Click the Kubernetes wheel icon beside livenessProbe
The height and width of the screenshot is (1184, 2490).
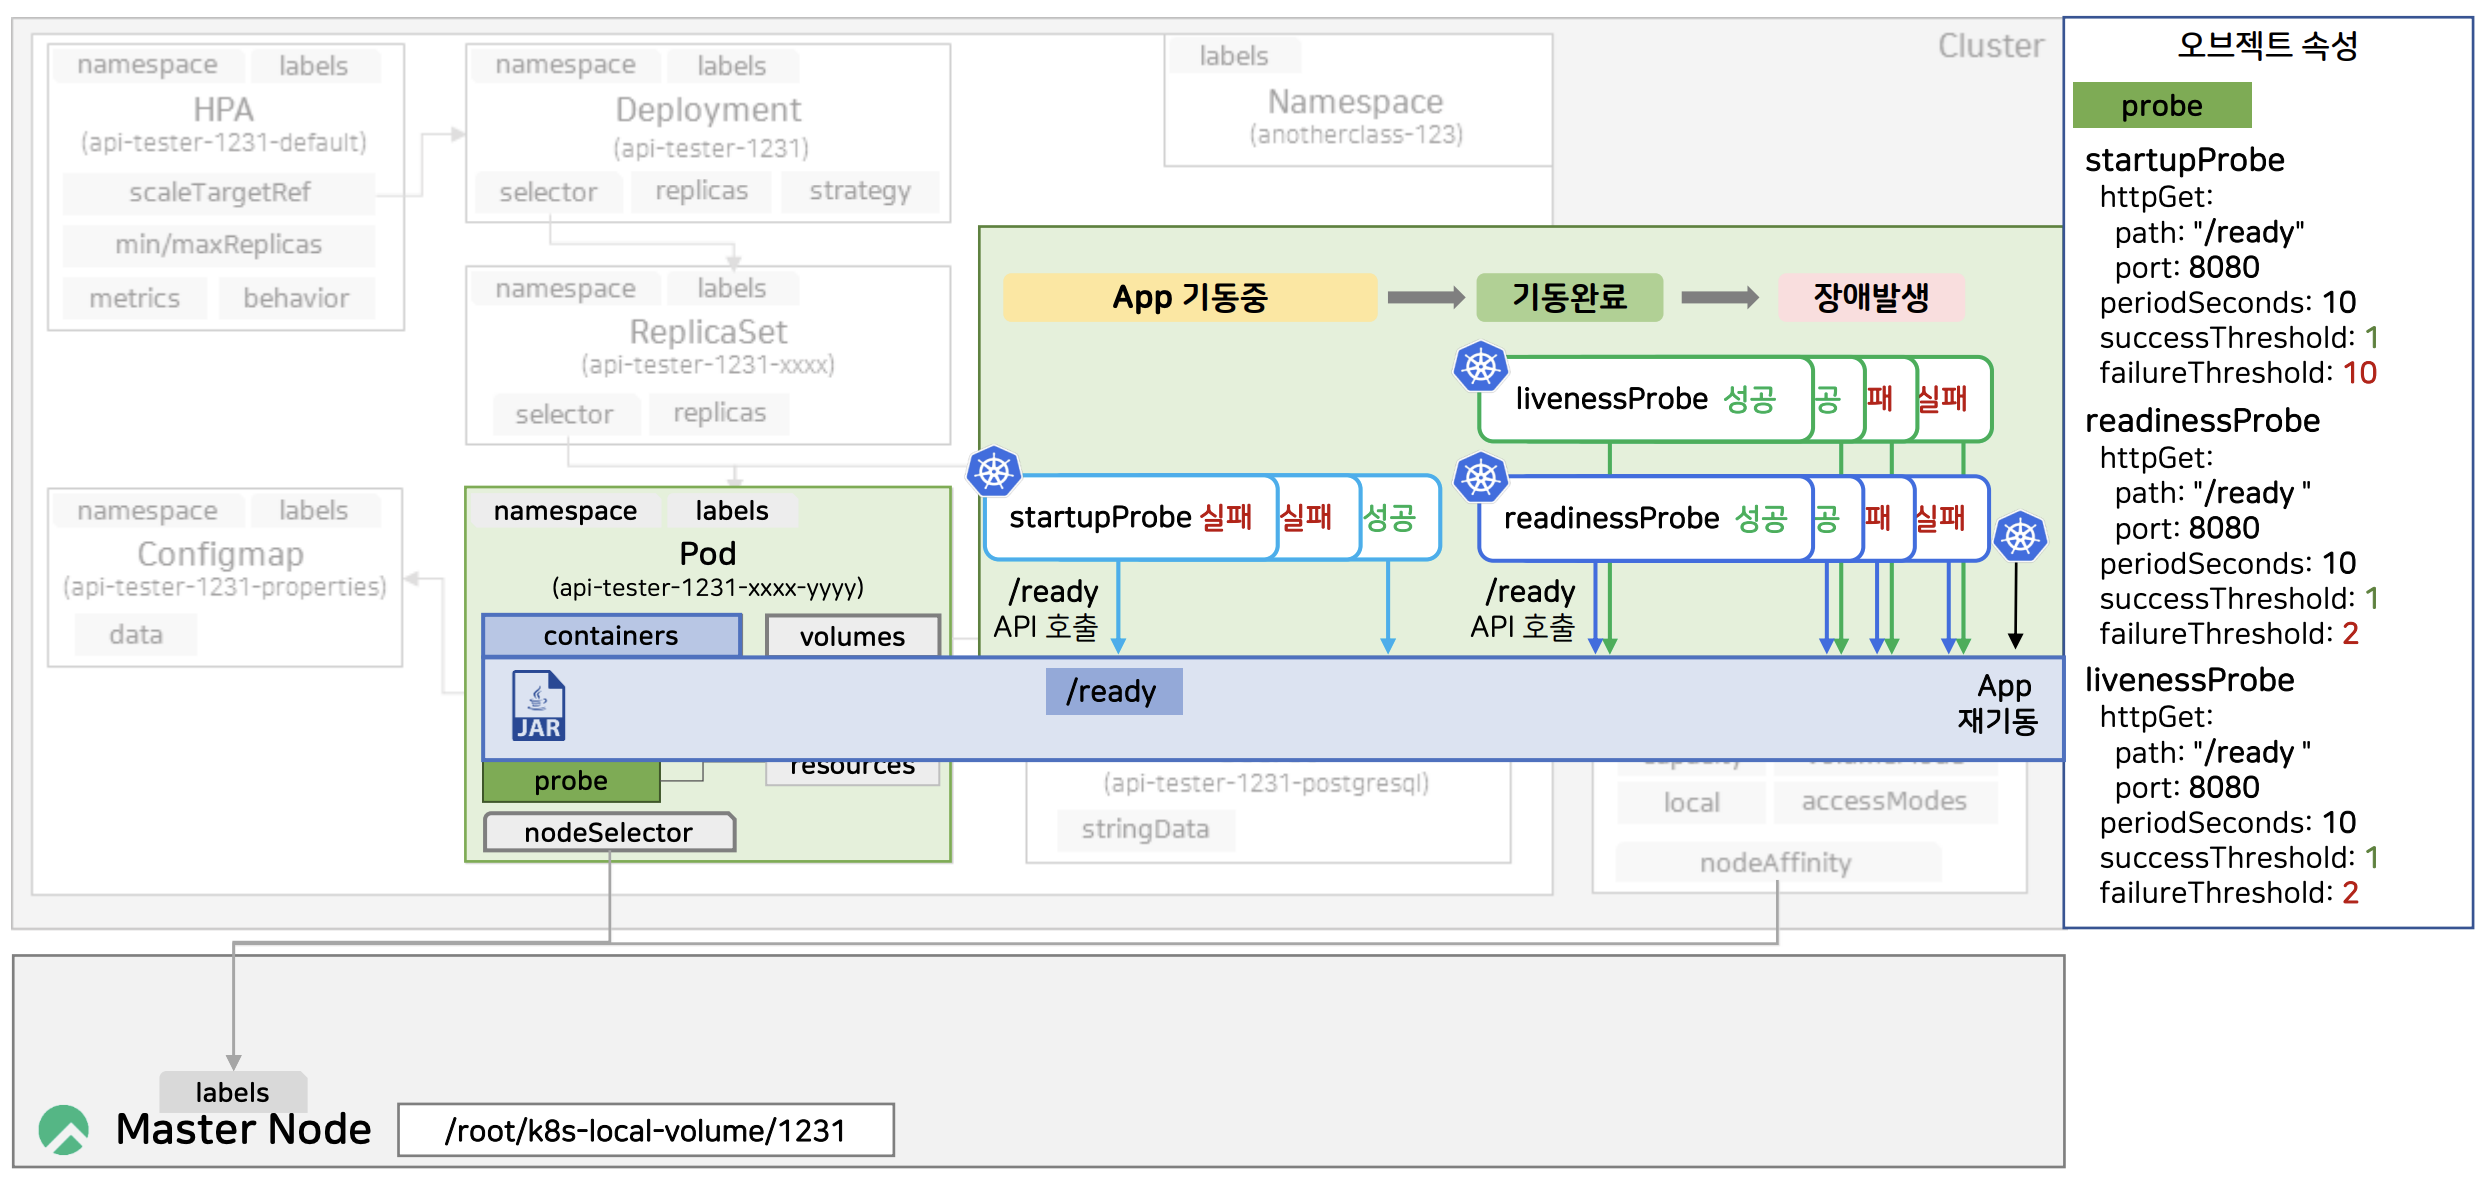[1480, 367]
